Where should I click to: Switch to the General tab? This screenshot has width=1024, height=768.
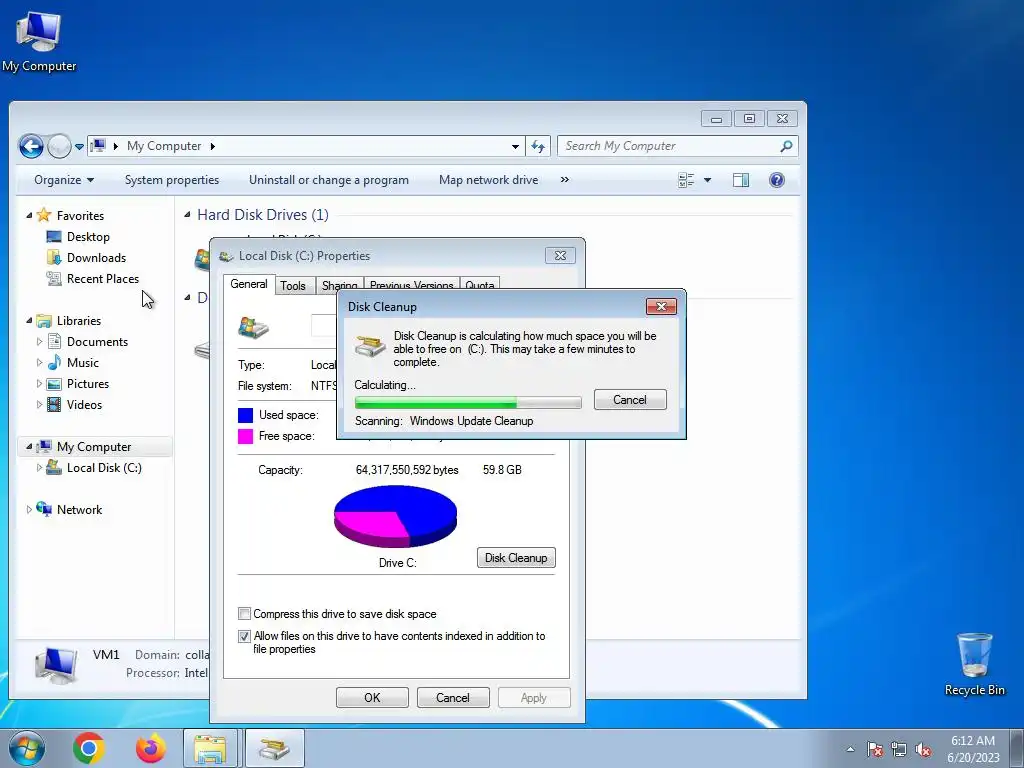(x=249, y=284)
